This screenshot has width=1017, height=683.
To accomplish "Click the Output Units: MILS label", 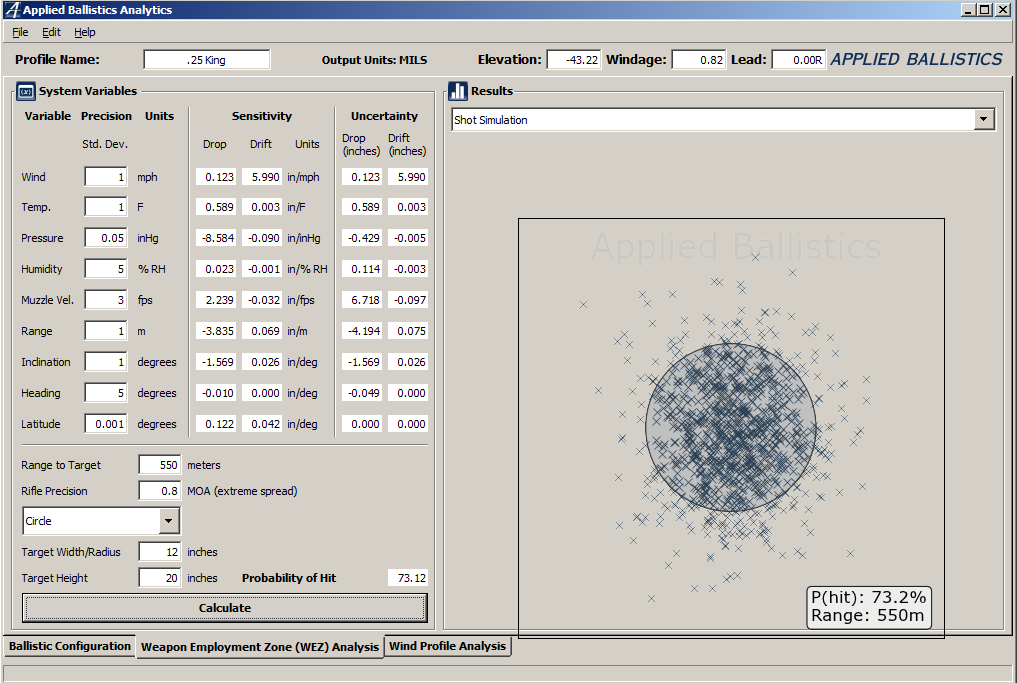I will 374,60.
